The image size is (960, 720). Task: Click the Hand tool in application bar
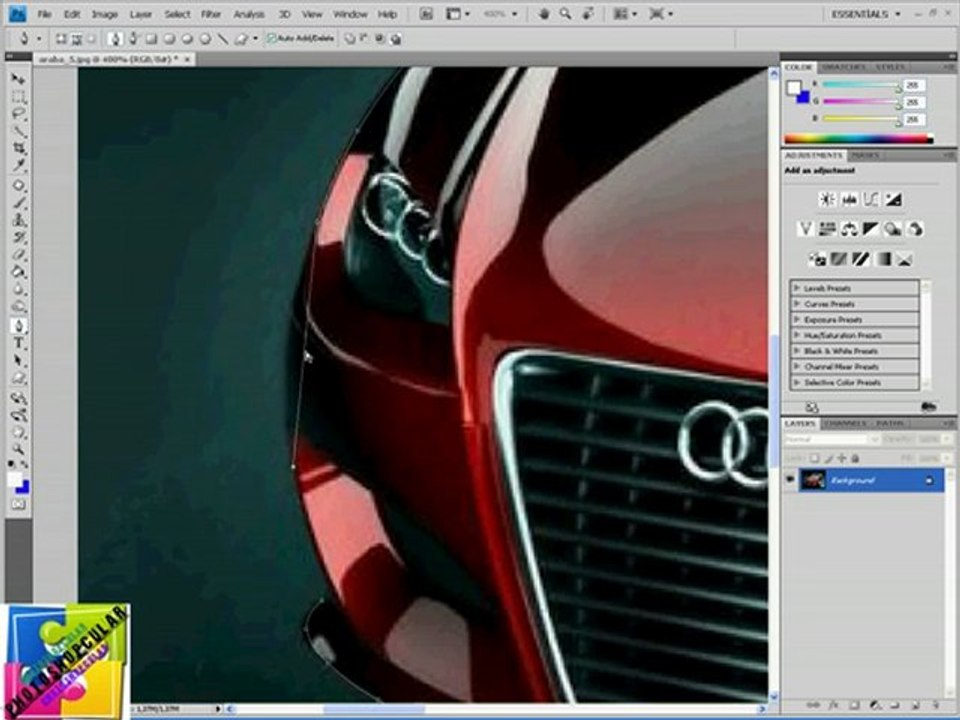544,13
